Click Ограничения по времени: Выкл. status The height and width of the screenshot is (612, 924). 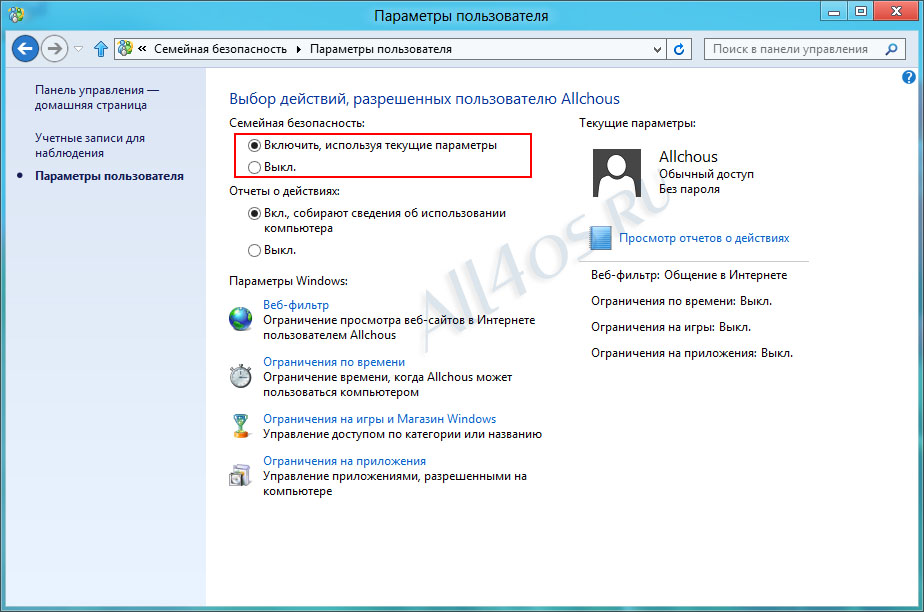pyautogui.click(x=681, y=301)
